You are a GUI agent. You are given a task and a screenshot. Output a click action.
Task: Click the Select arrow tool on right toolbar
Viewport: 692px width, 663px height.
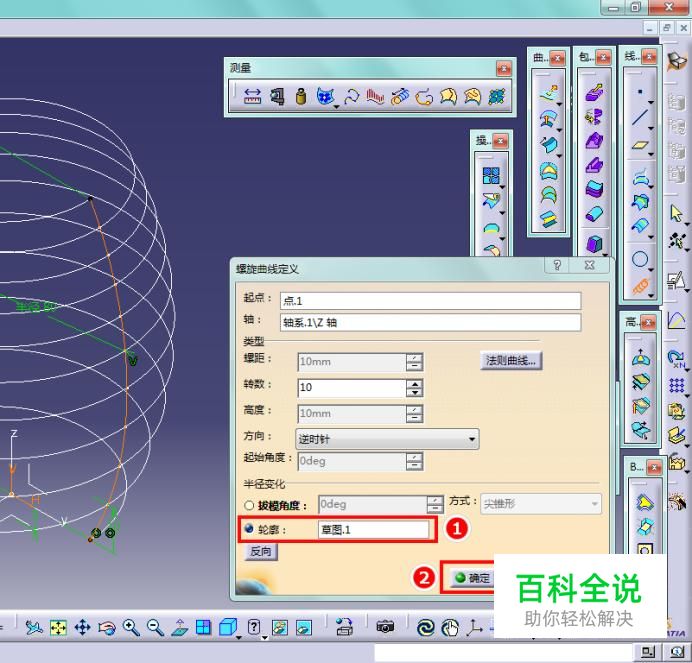(x=676, y=213)
